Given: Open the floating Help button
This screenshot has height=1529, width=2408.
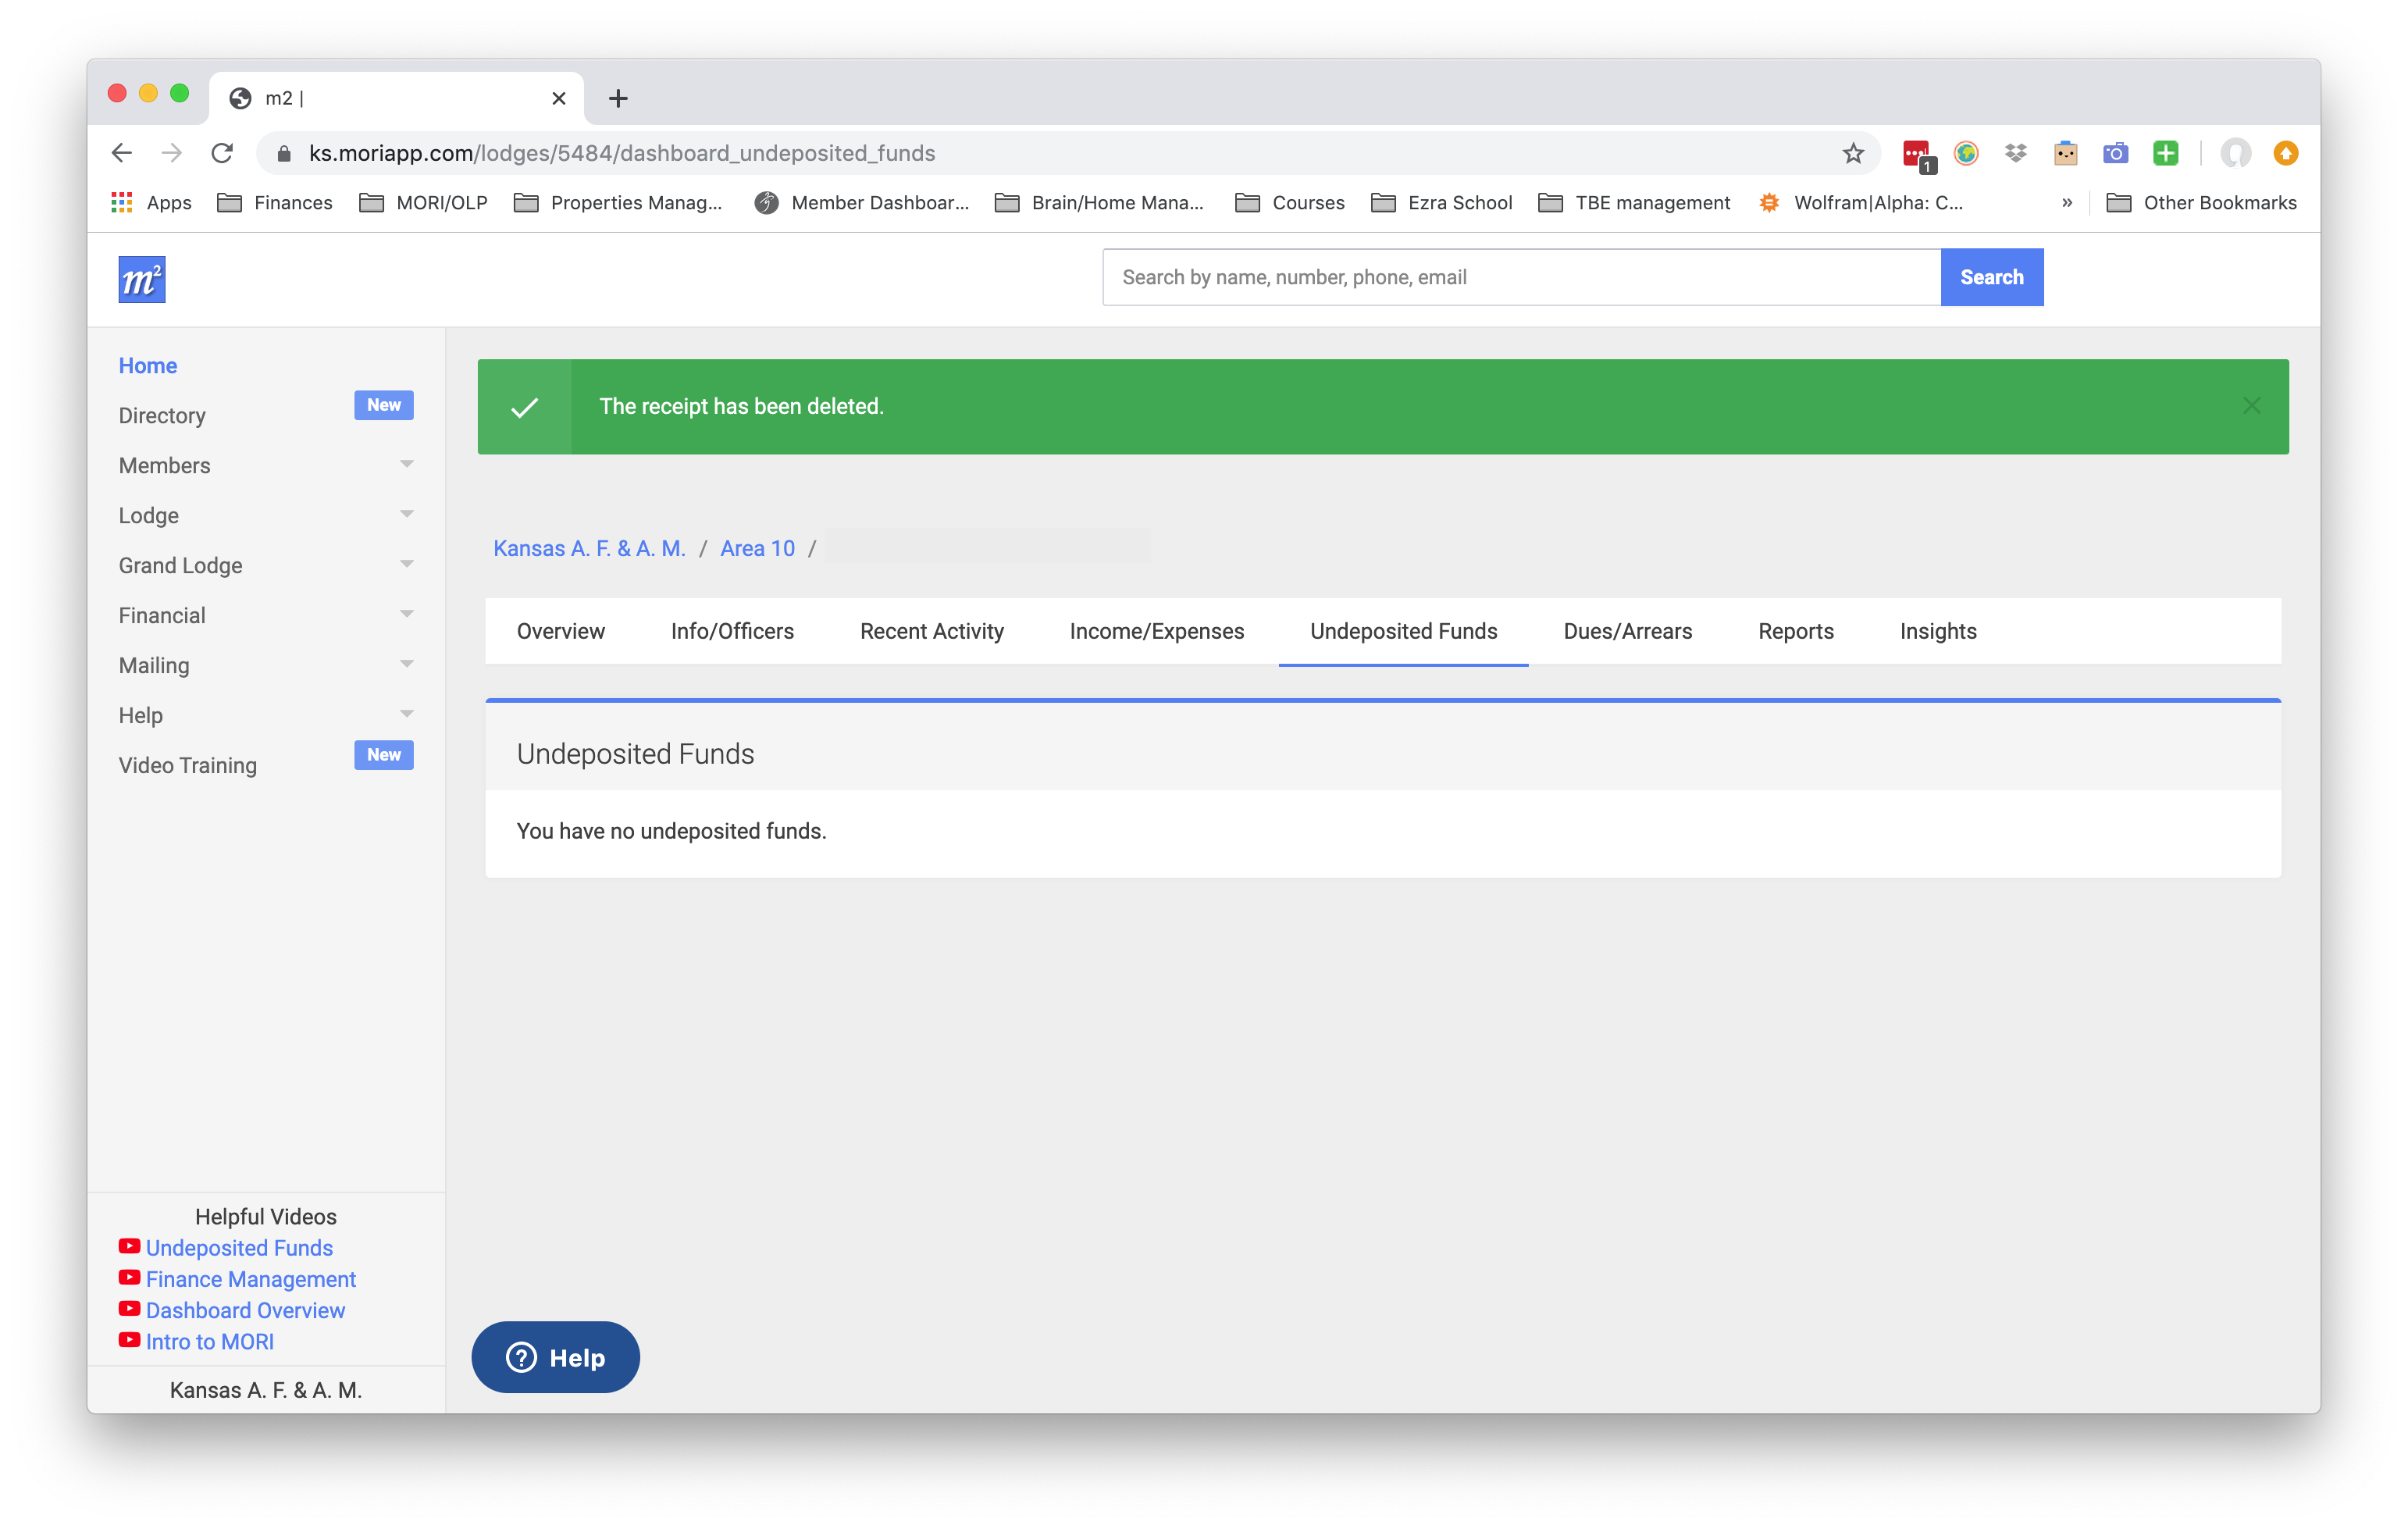Looking at the screenshot, I should (555, 1357).
